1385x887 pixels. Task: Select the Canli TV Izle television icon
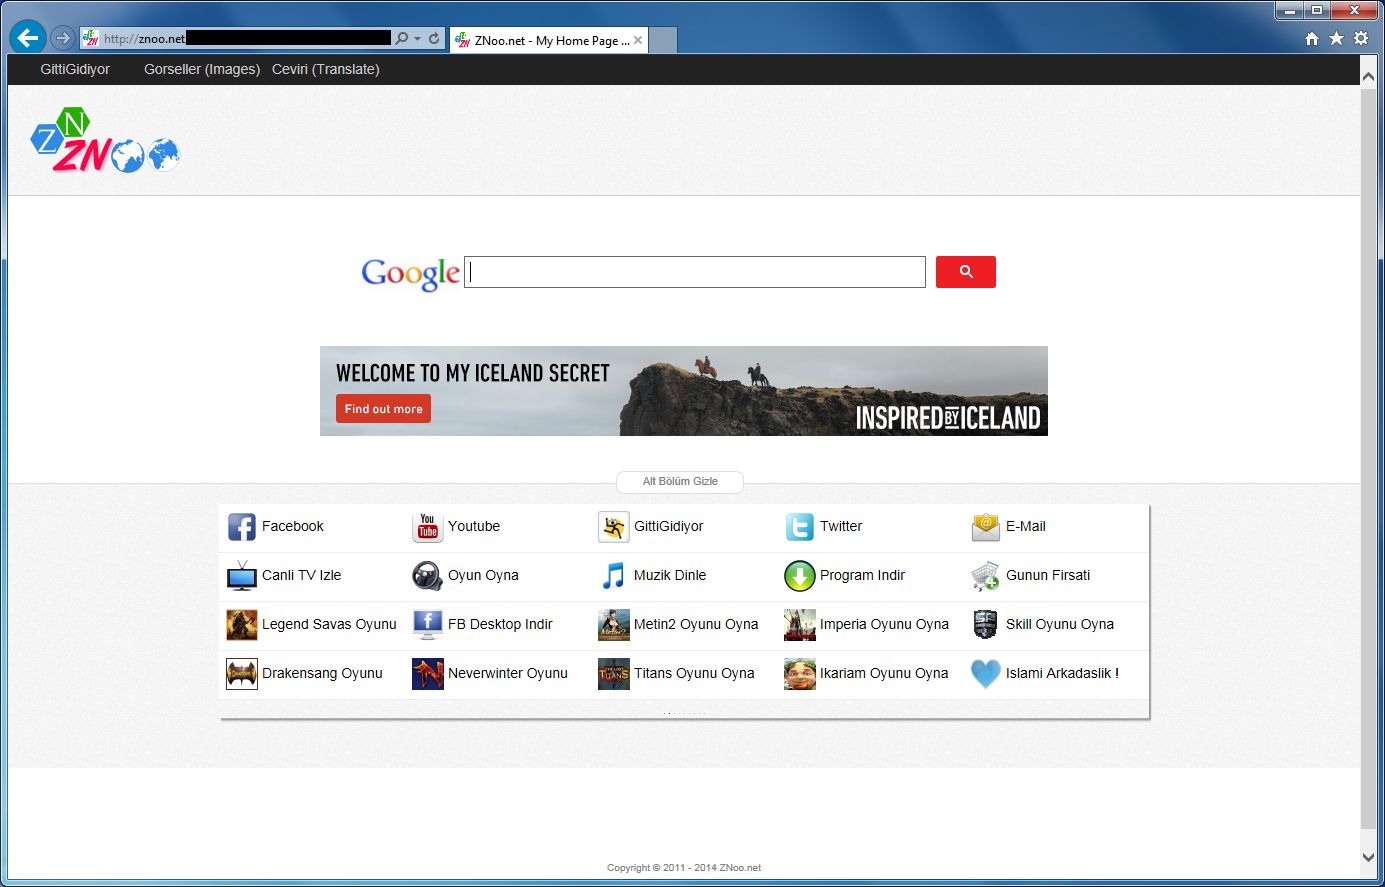point(241,575)
